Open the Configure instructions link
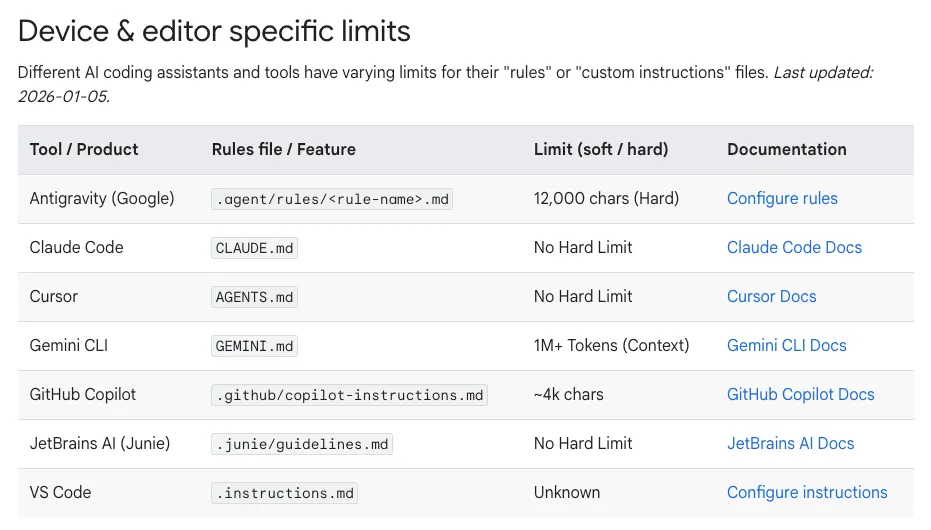 pyautogui.click(x=807, y=493)
